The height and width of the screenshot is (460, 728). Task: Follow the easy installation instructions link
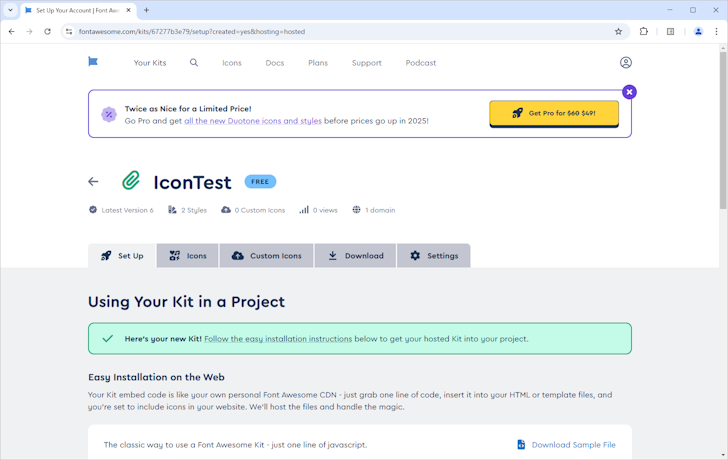(278, 339)
